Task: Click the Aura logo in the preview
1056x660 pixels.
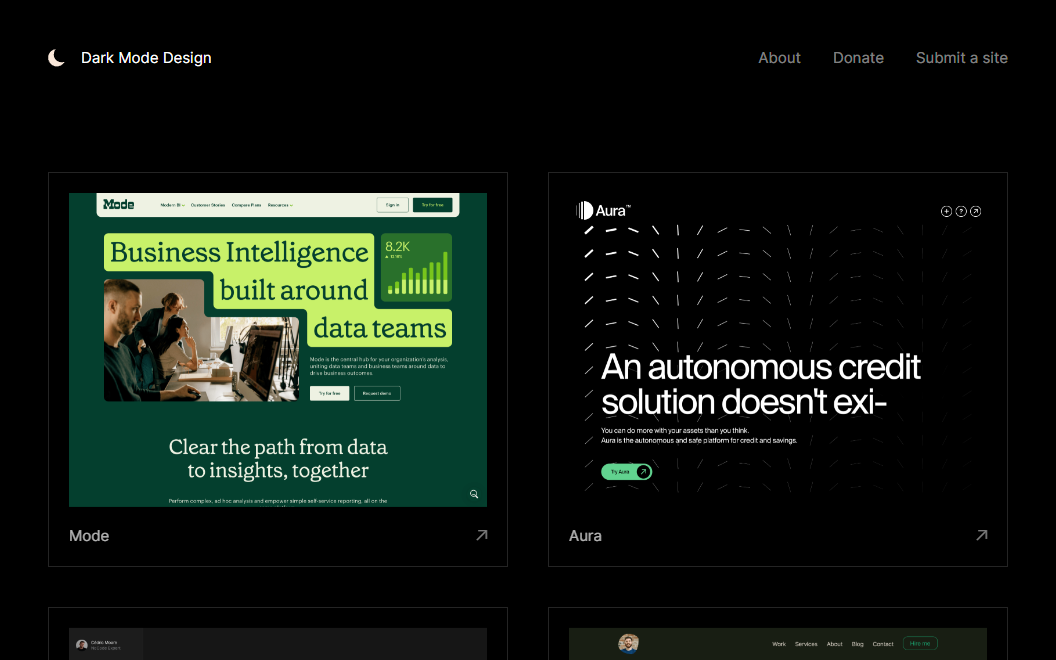Action: [603, 211]
